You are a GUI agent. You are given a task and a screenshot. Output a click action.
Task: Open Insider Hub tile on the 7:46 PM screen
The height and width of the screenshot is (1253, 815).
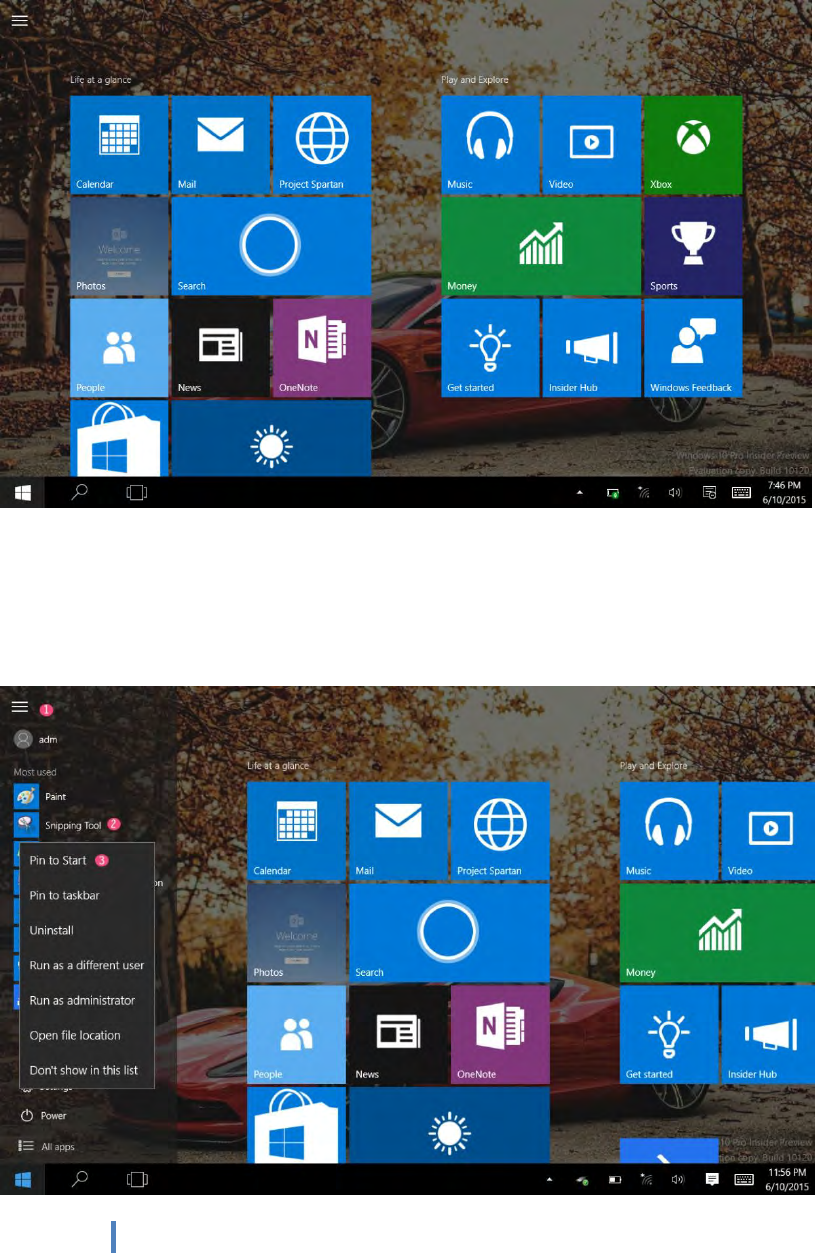pos(592,347)
